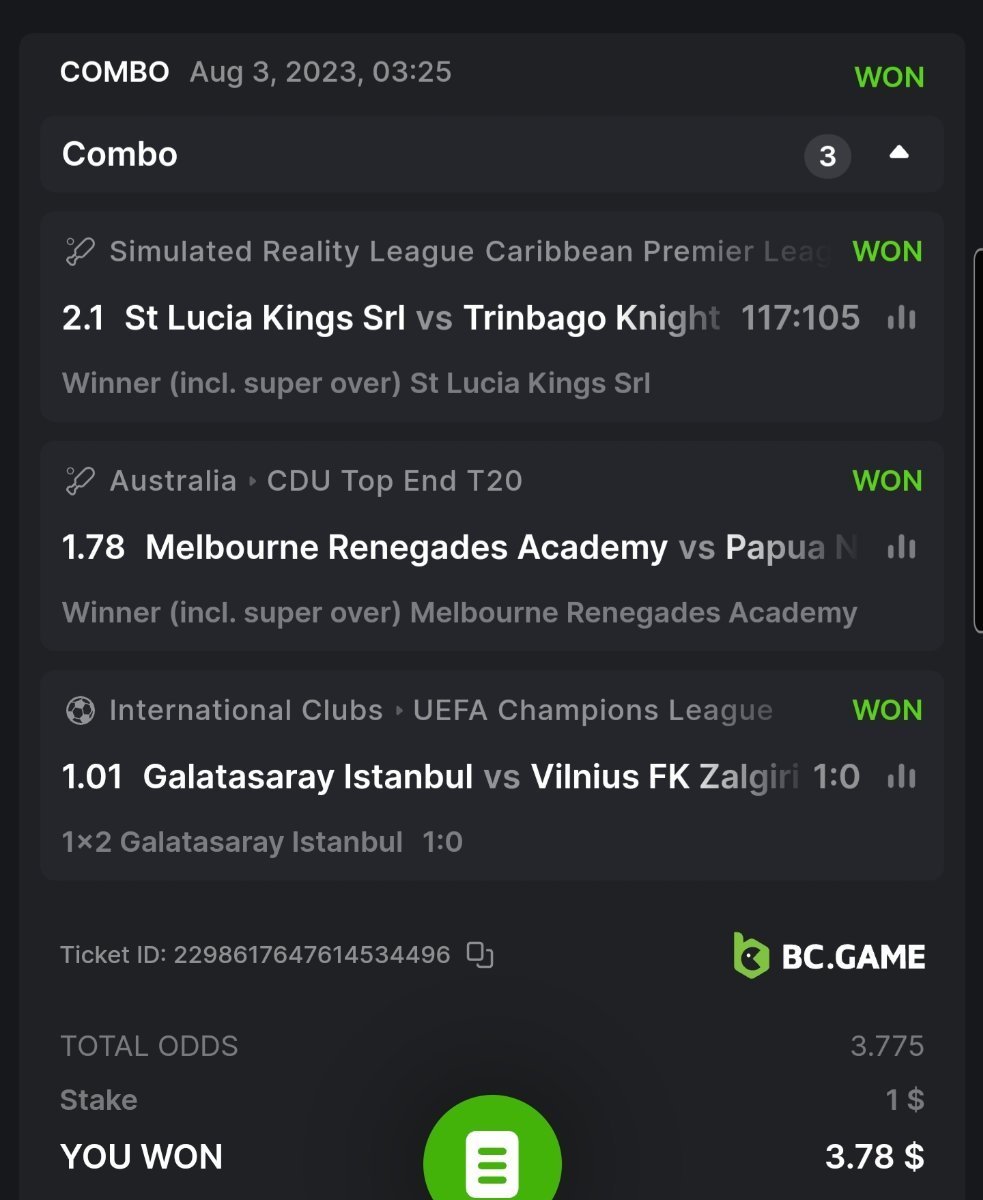The width and height of the screenshot is (983, 1200).
Task: Open the St Lucia Kings Srl match
Action: point(264,318)
